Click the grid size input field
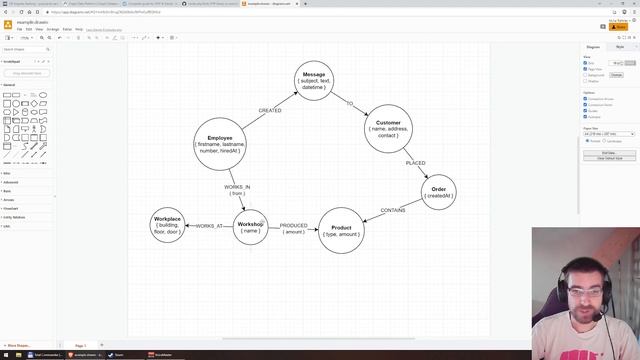This screenshot has width=640, height=360. coord(616,63)
